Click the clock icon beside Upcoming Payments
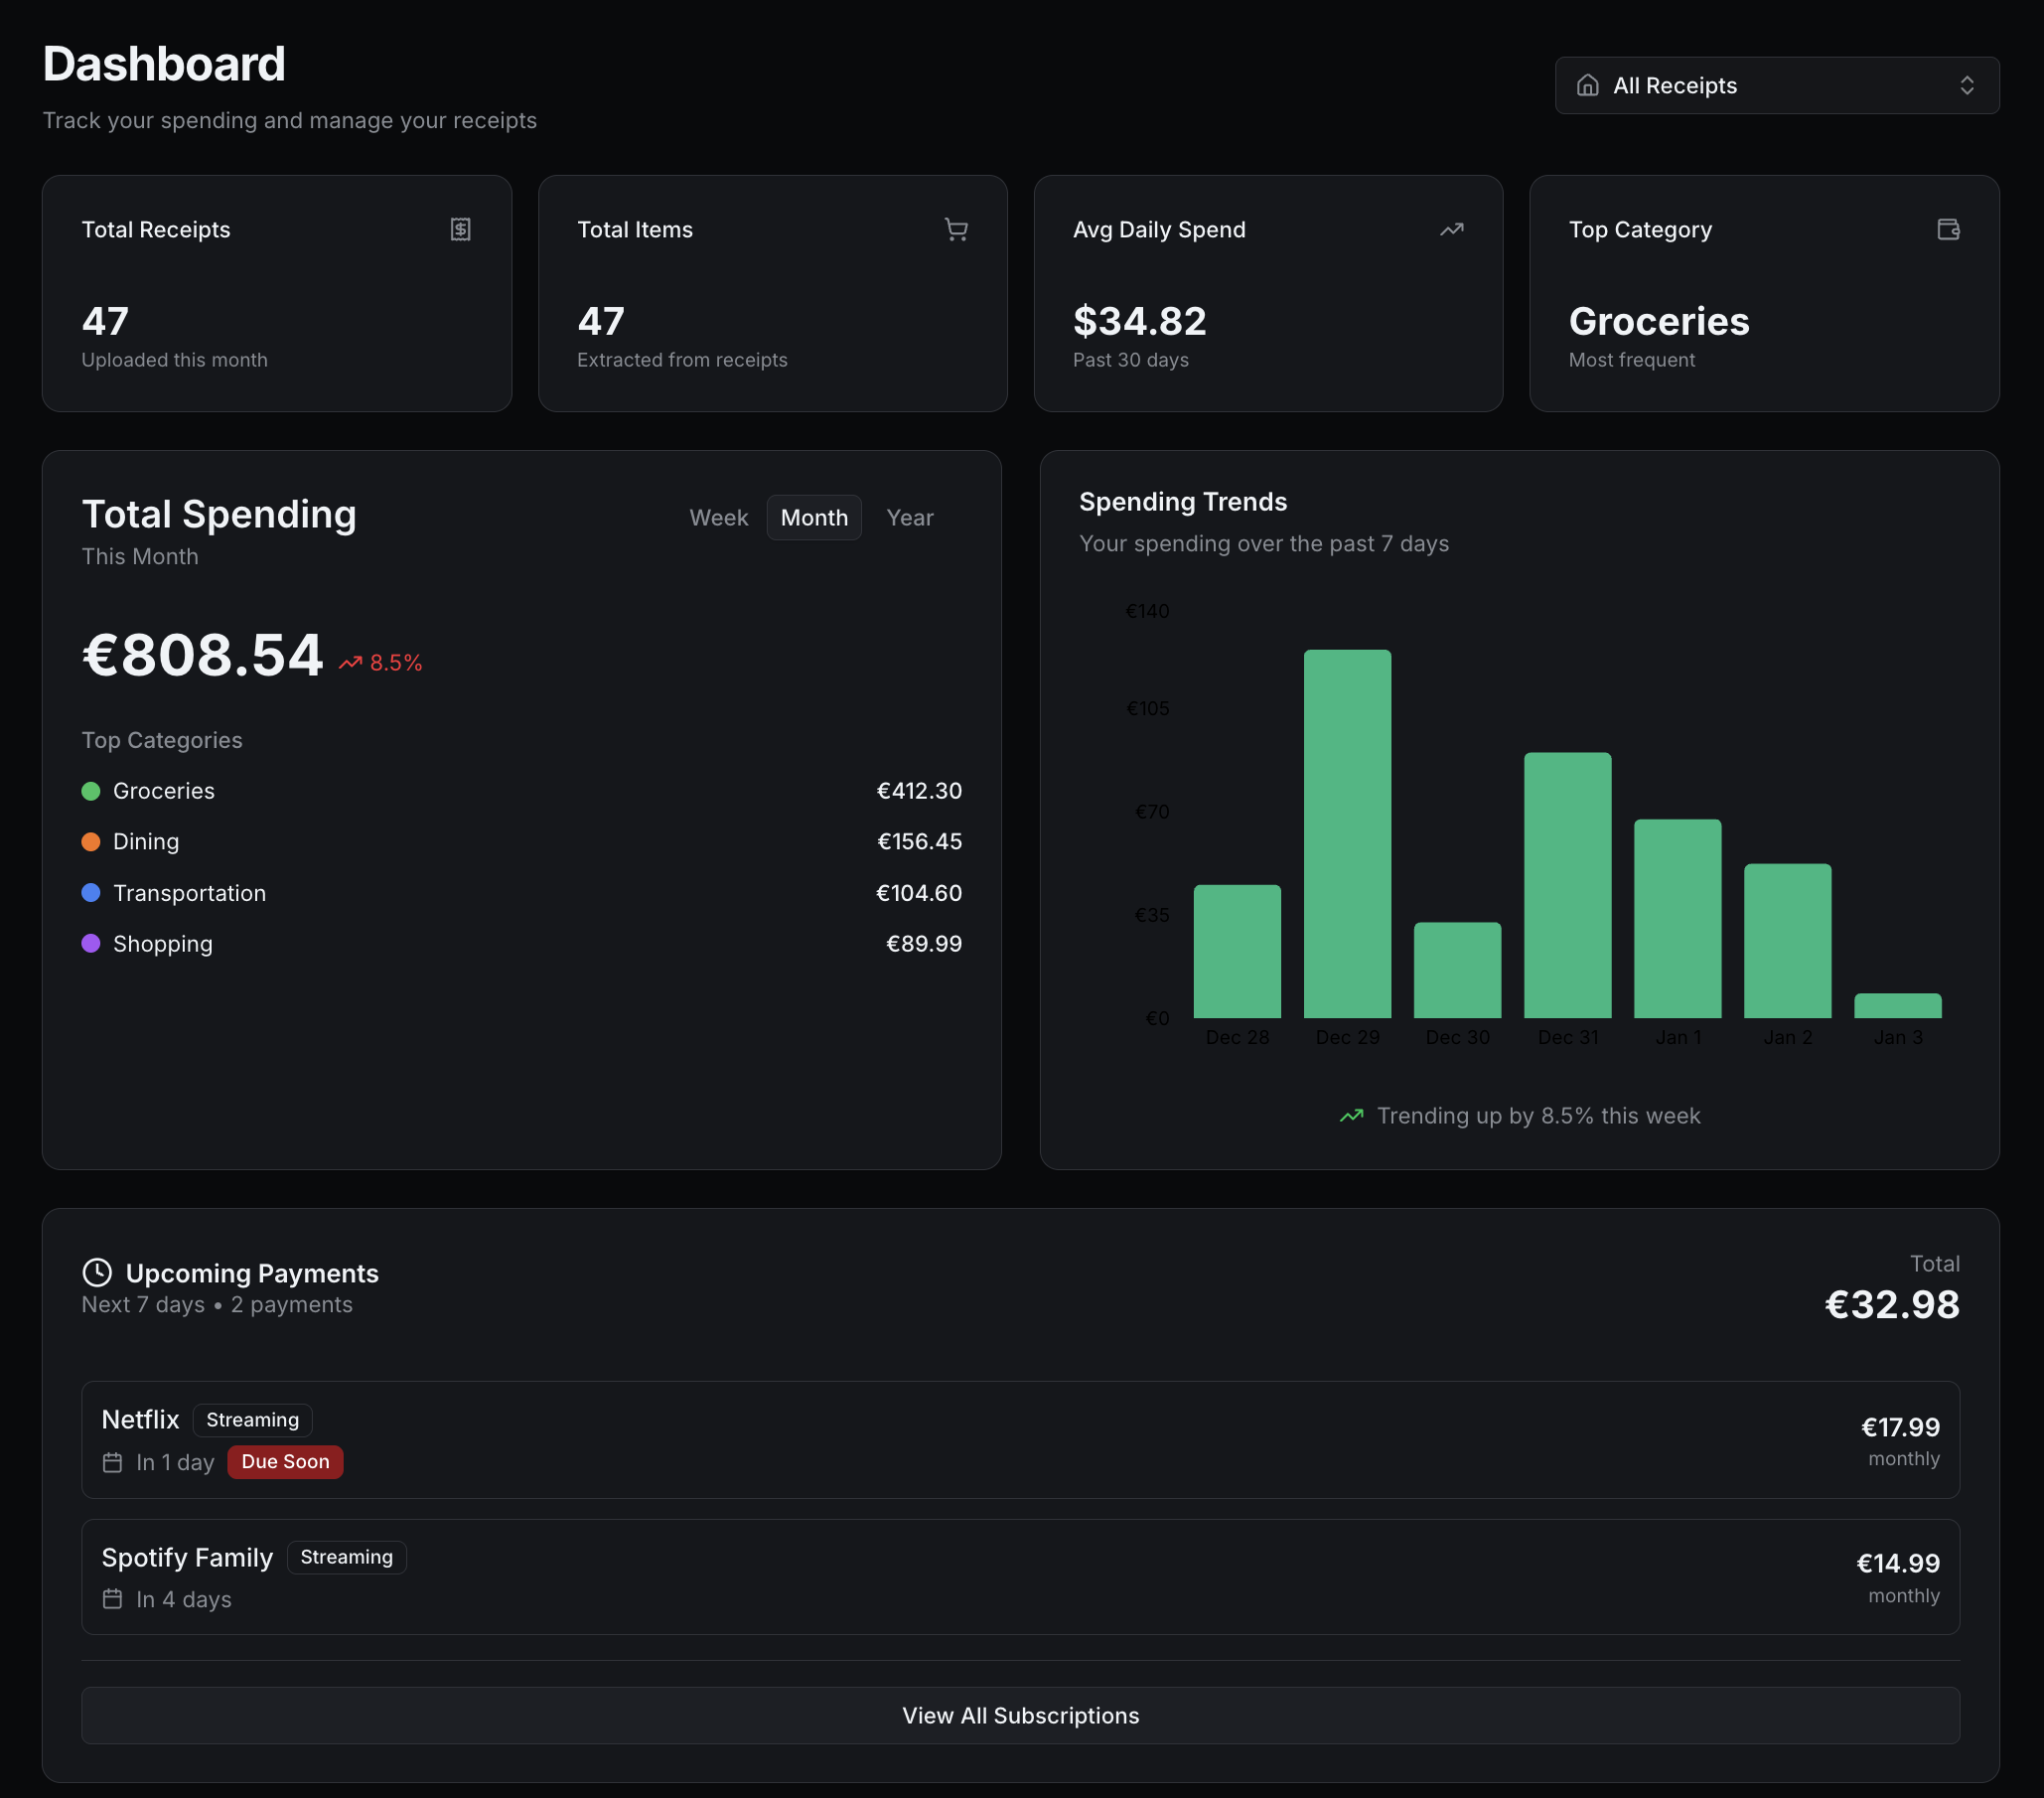Image resolution: width=2044 pixels, height=1798 pixels. (x=97, y=1272)
